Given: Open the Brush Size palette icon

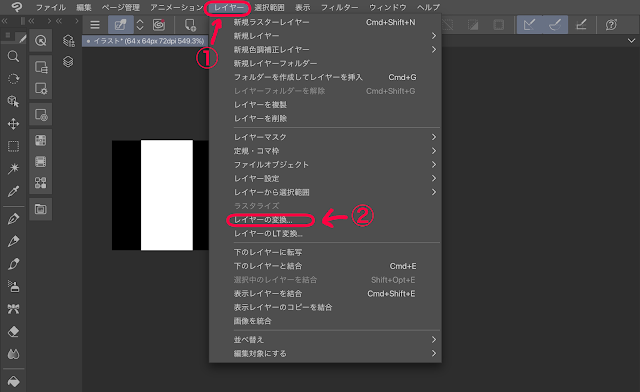Looking at the screenshot, I should point(40,115).
